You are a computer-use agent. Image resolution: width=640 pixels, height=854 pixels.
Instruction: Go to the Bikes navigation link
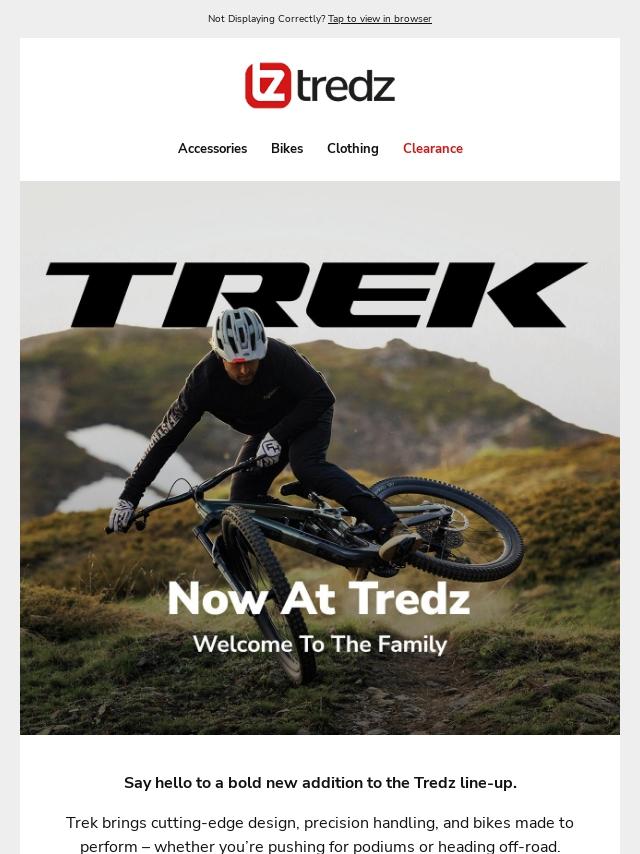point(287,148)
